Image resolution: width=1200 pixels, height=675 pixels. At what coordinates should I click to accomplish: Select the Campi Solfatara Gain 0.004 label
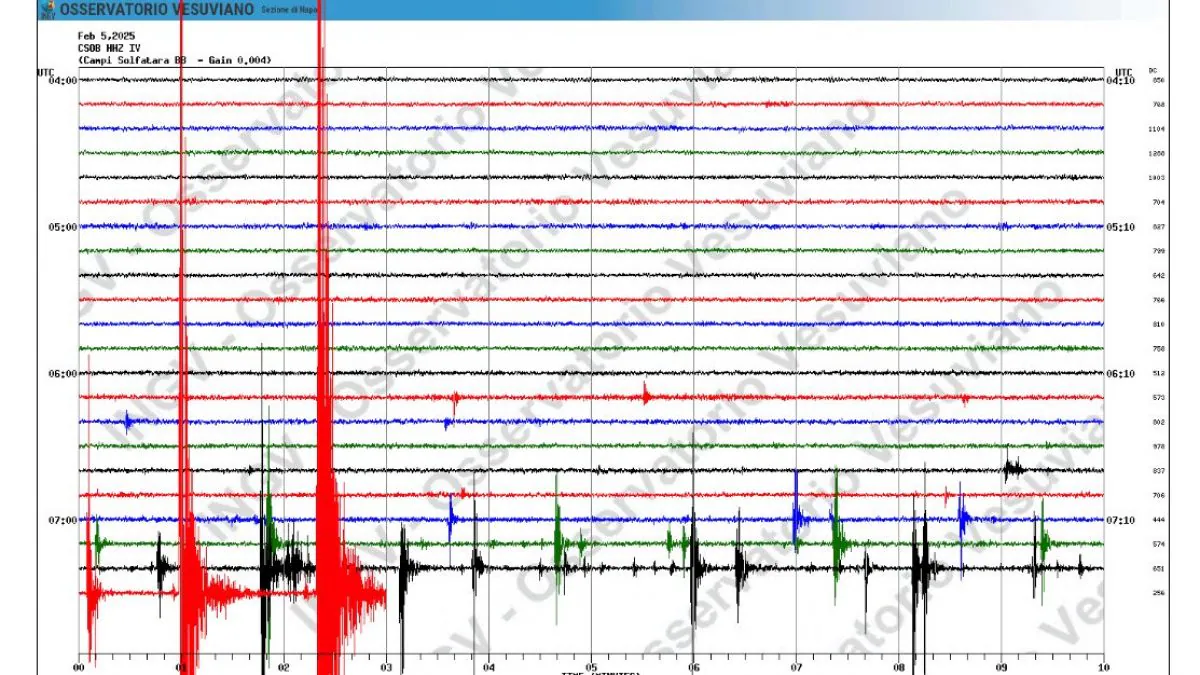click(x=175, y=58)
